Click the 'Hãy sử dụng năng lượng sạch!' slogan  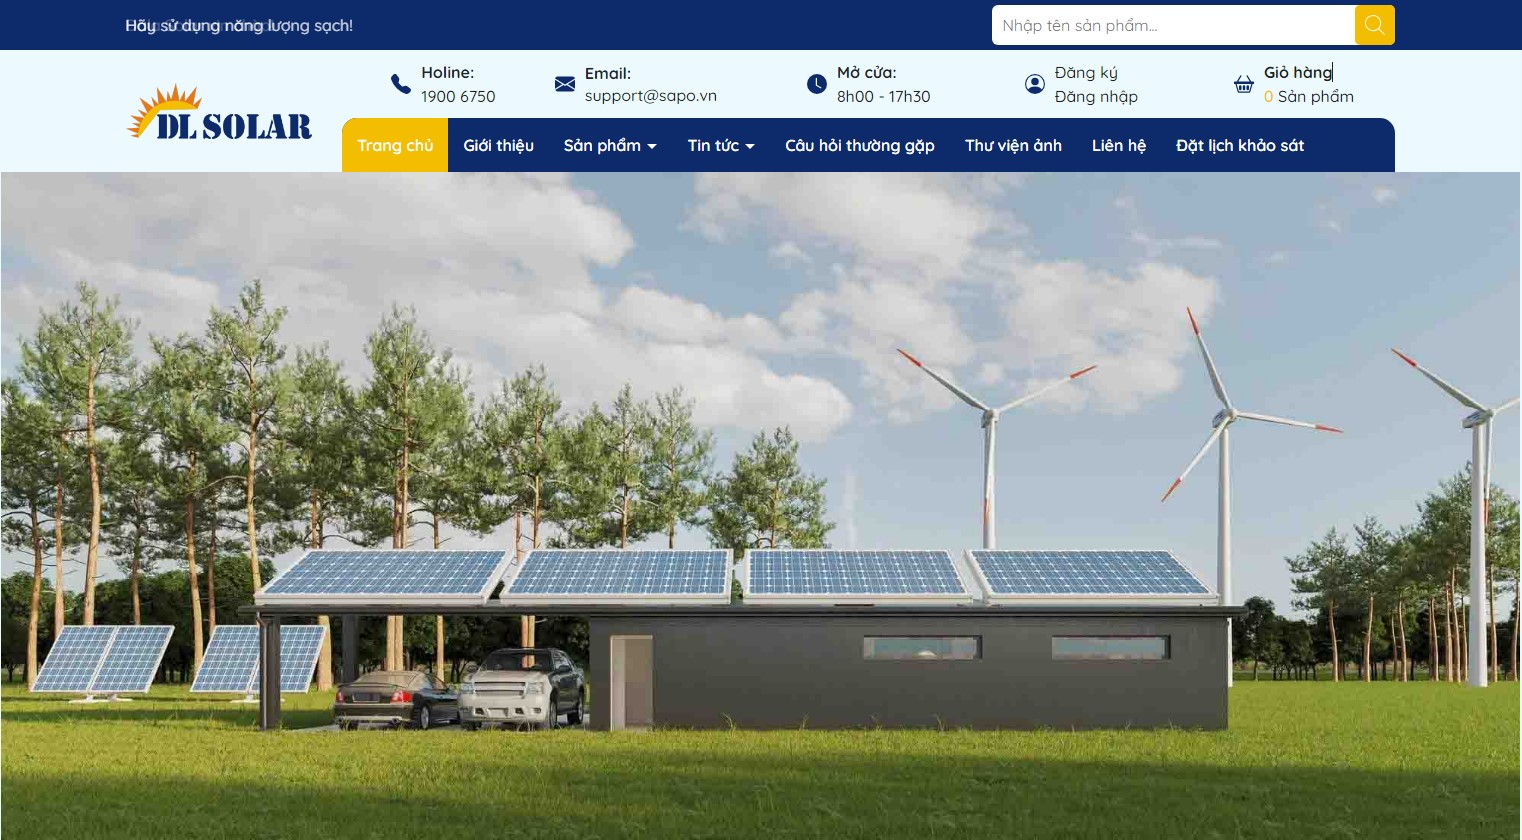239,25
